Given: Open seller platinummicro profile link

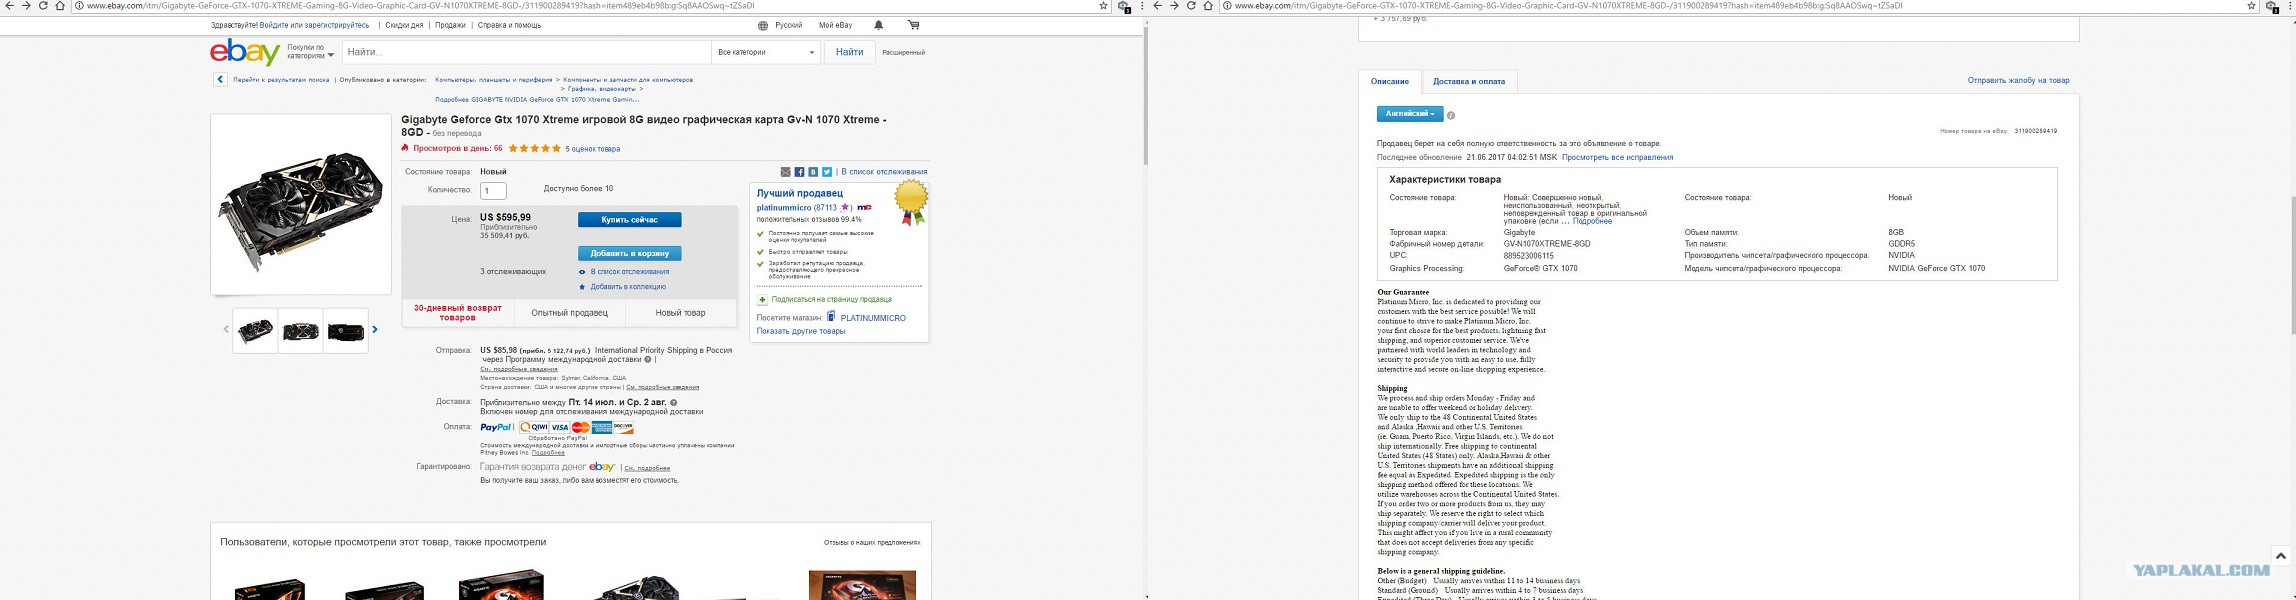Looking at the screenshot, I should [784, 208].
